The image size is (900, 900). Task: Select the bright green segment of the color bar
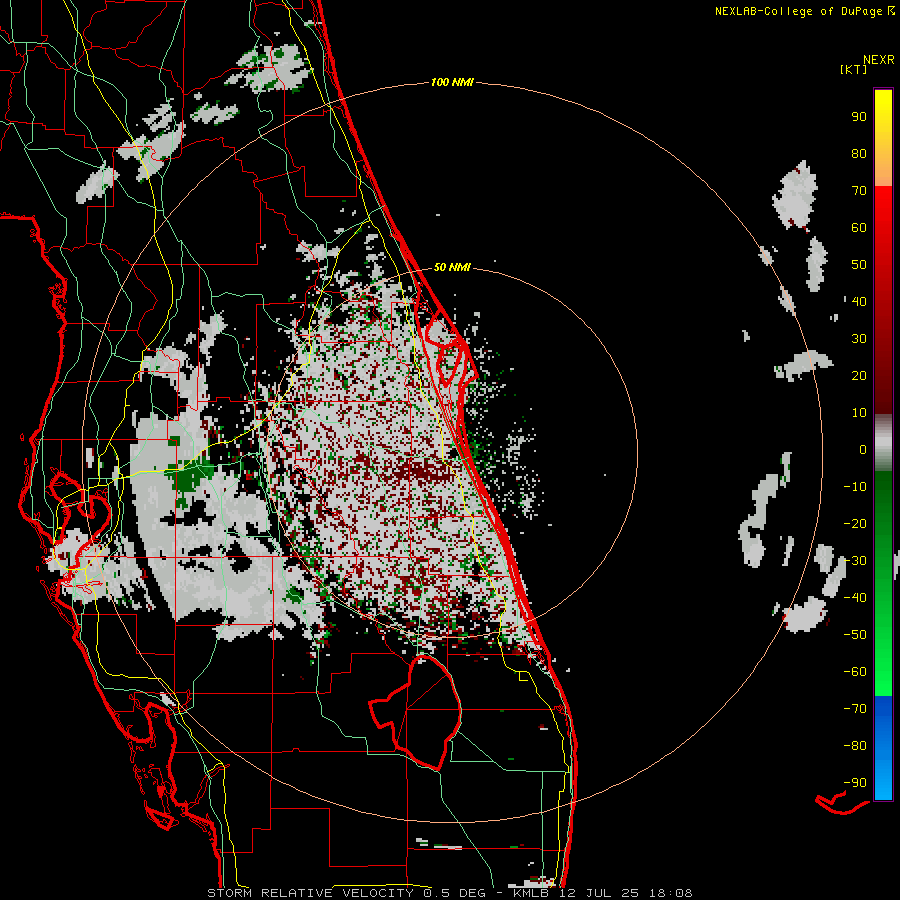(x=883, y=583)
